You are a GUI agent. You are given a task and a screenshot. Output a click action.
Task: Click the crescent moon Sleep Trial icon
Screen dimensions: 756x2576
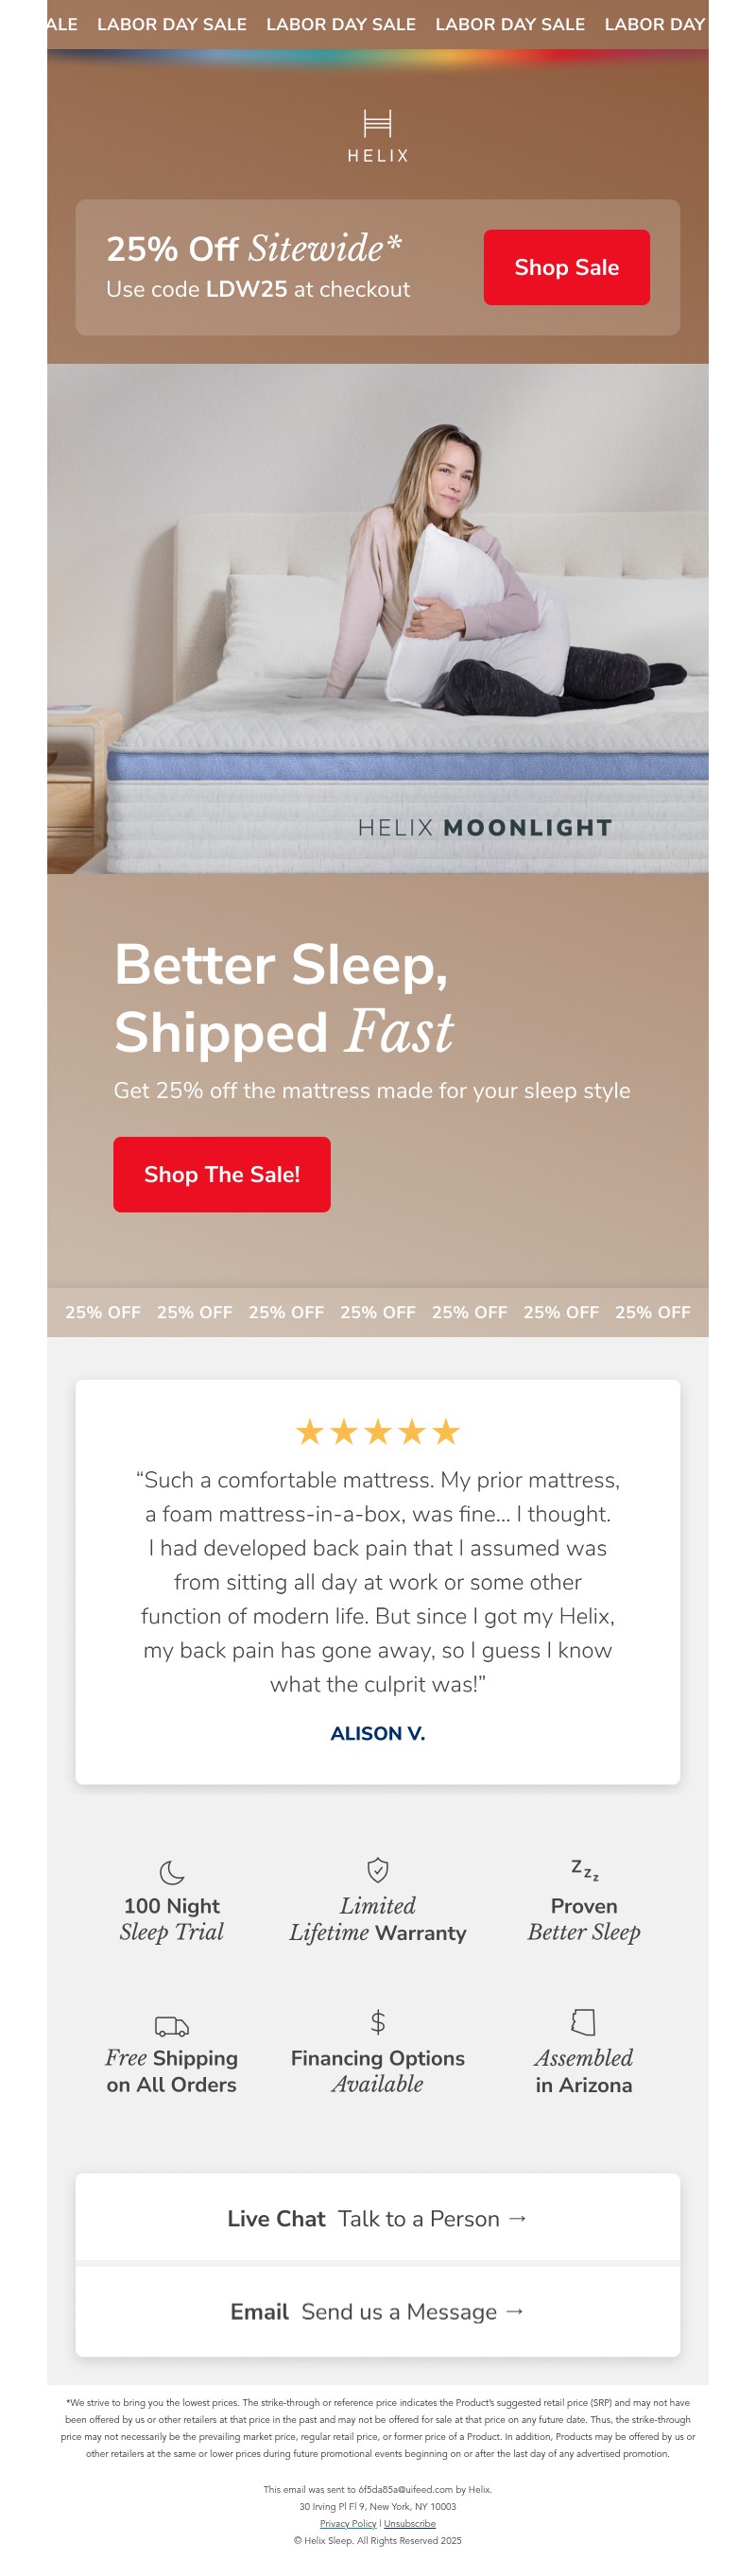click(172, 1871)
